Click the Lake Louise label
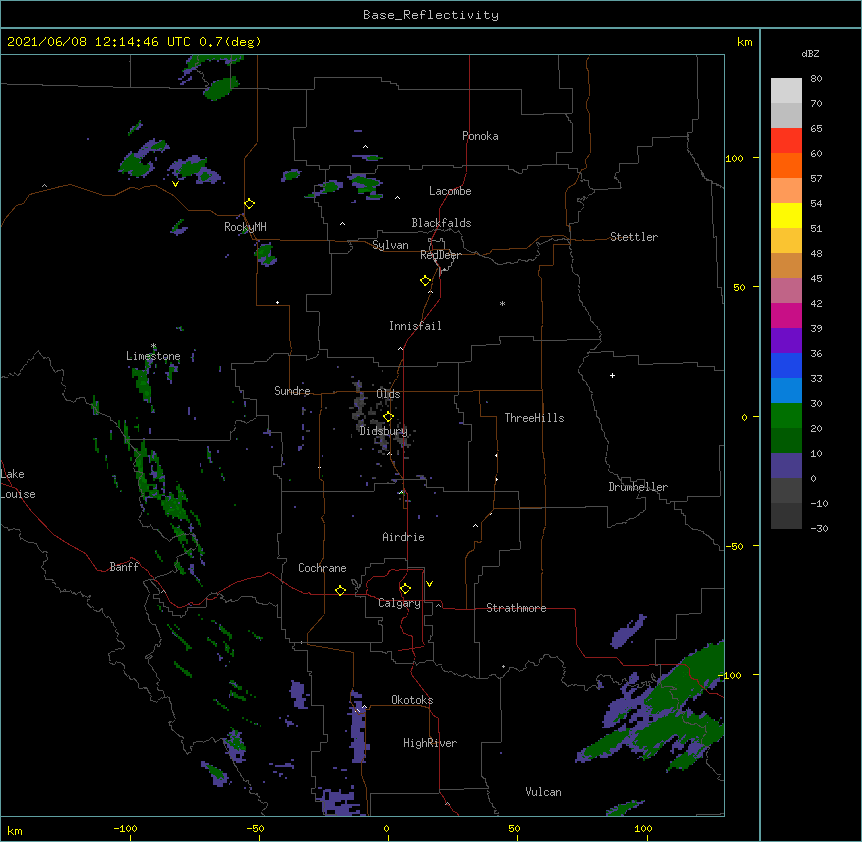 pos(18,484)
